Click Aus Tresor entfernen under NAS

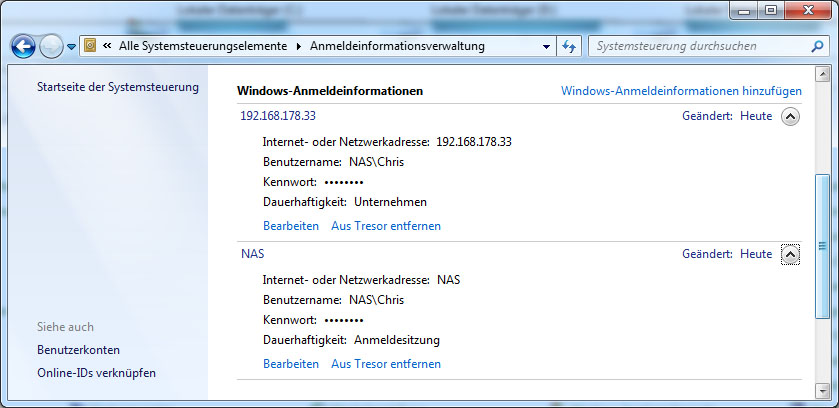(386, 364)
